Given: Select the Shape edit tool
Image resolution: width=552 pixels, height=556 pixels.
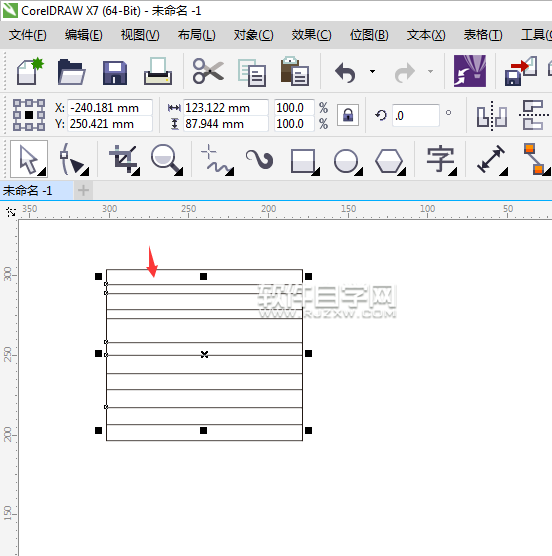Looking at the screenshot, I should click(73, 159).
